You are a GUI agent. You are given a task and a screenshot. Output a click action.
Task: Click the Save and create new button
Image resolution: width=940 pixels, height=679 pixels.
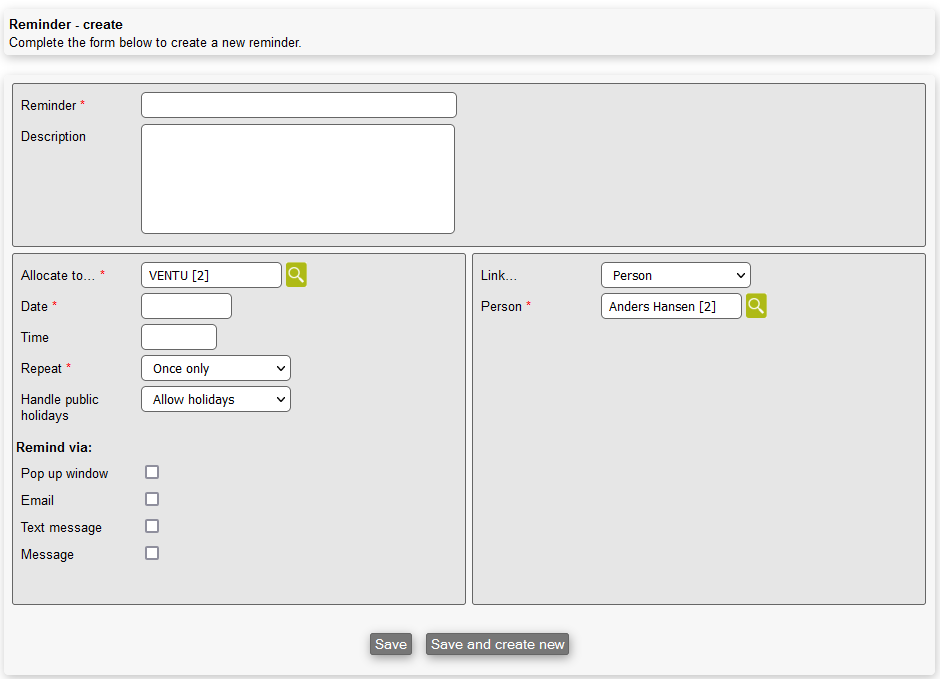click(497, 644)
